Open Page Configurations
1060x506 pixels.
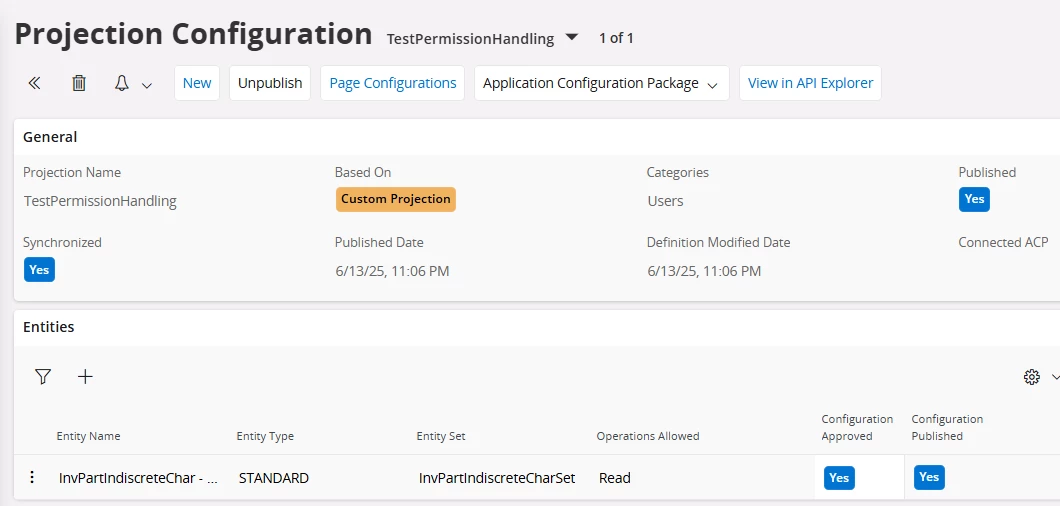[393, 83]
